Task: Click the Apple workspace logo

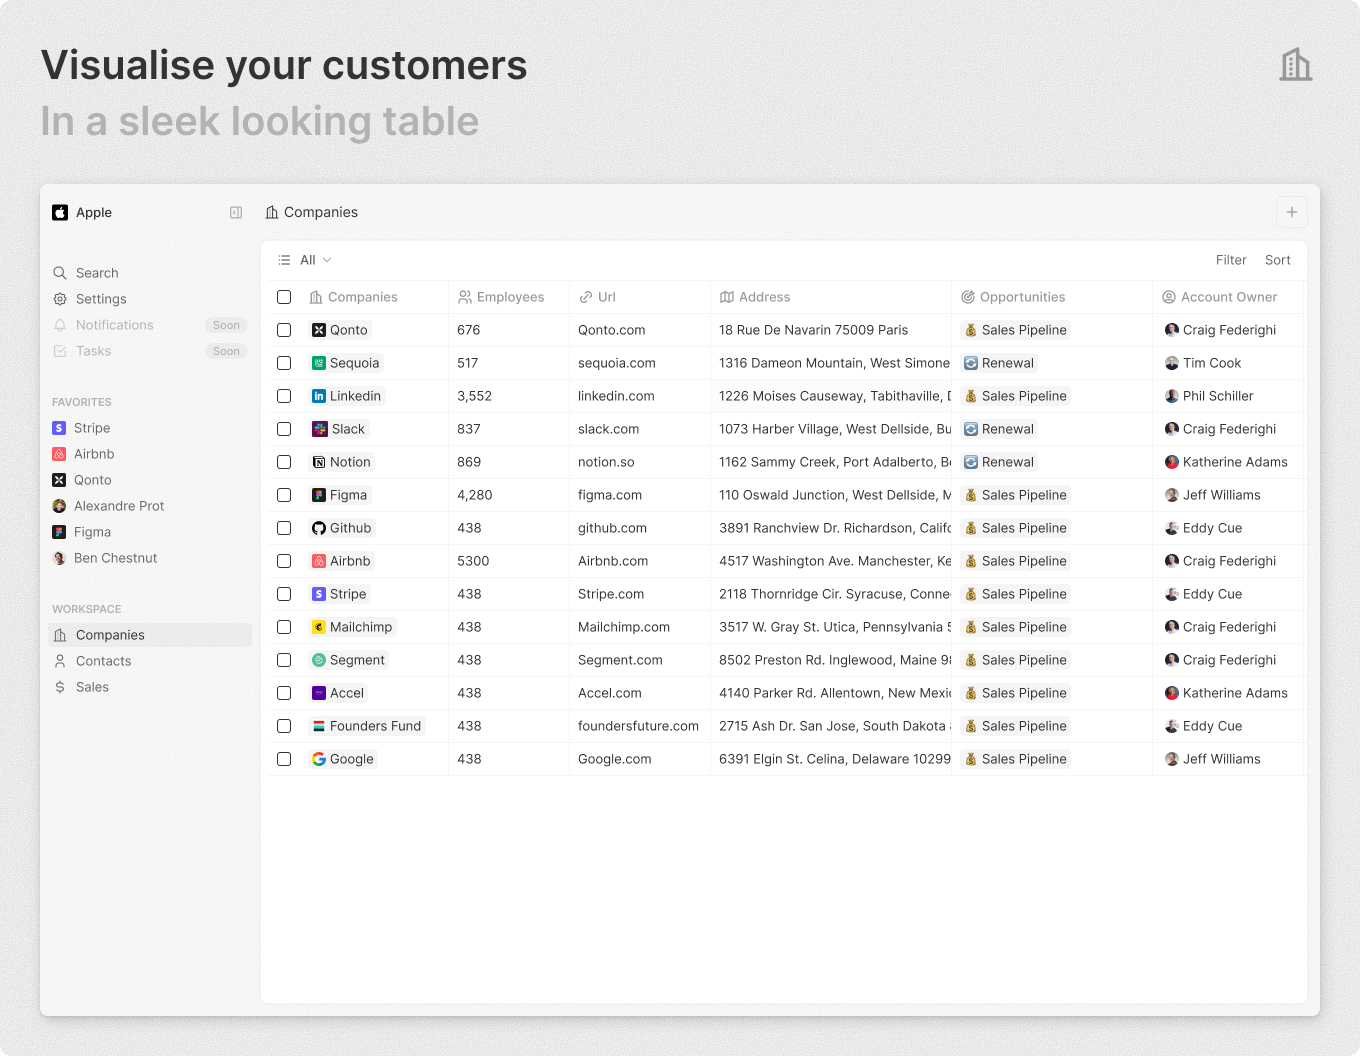Action: pyautogui.click(x=60, y=213)
